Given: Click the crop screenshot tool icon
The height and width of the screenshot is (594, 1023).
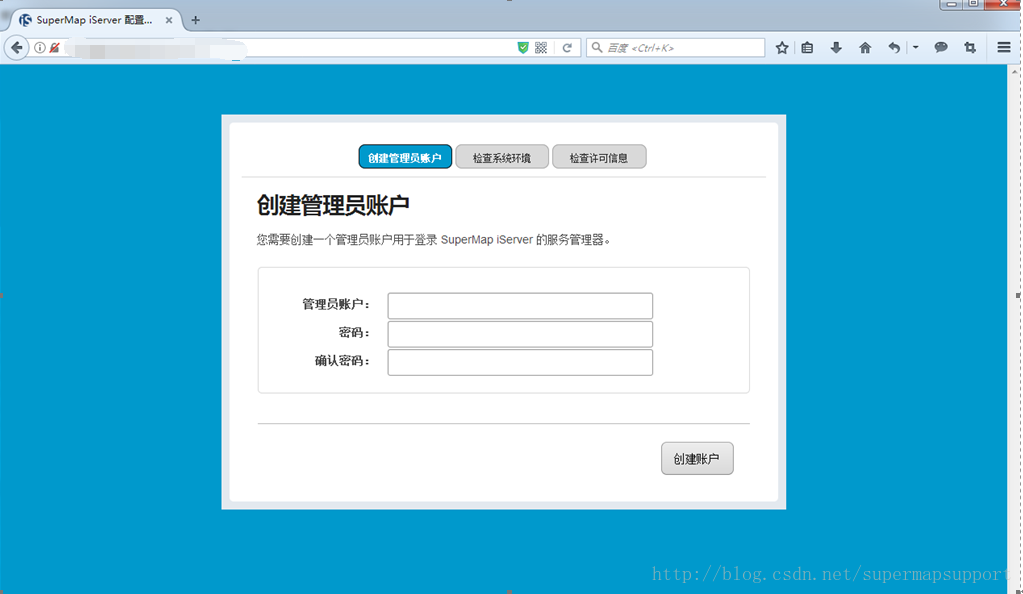Looking at the screenshot, I should (970, 48).
